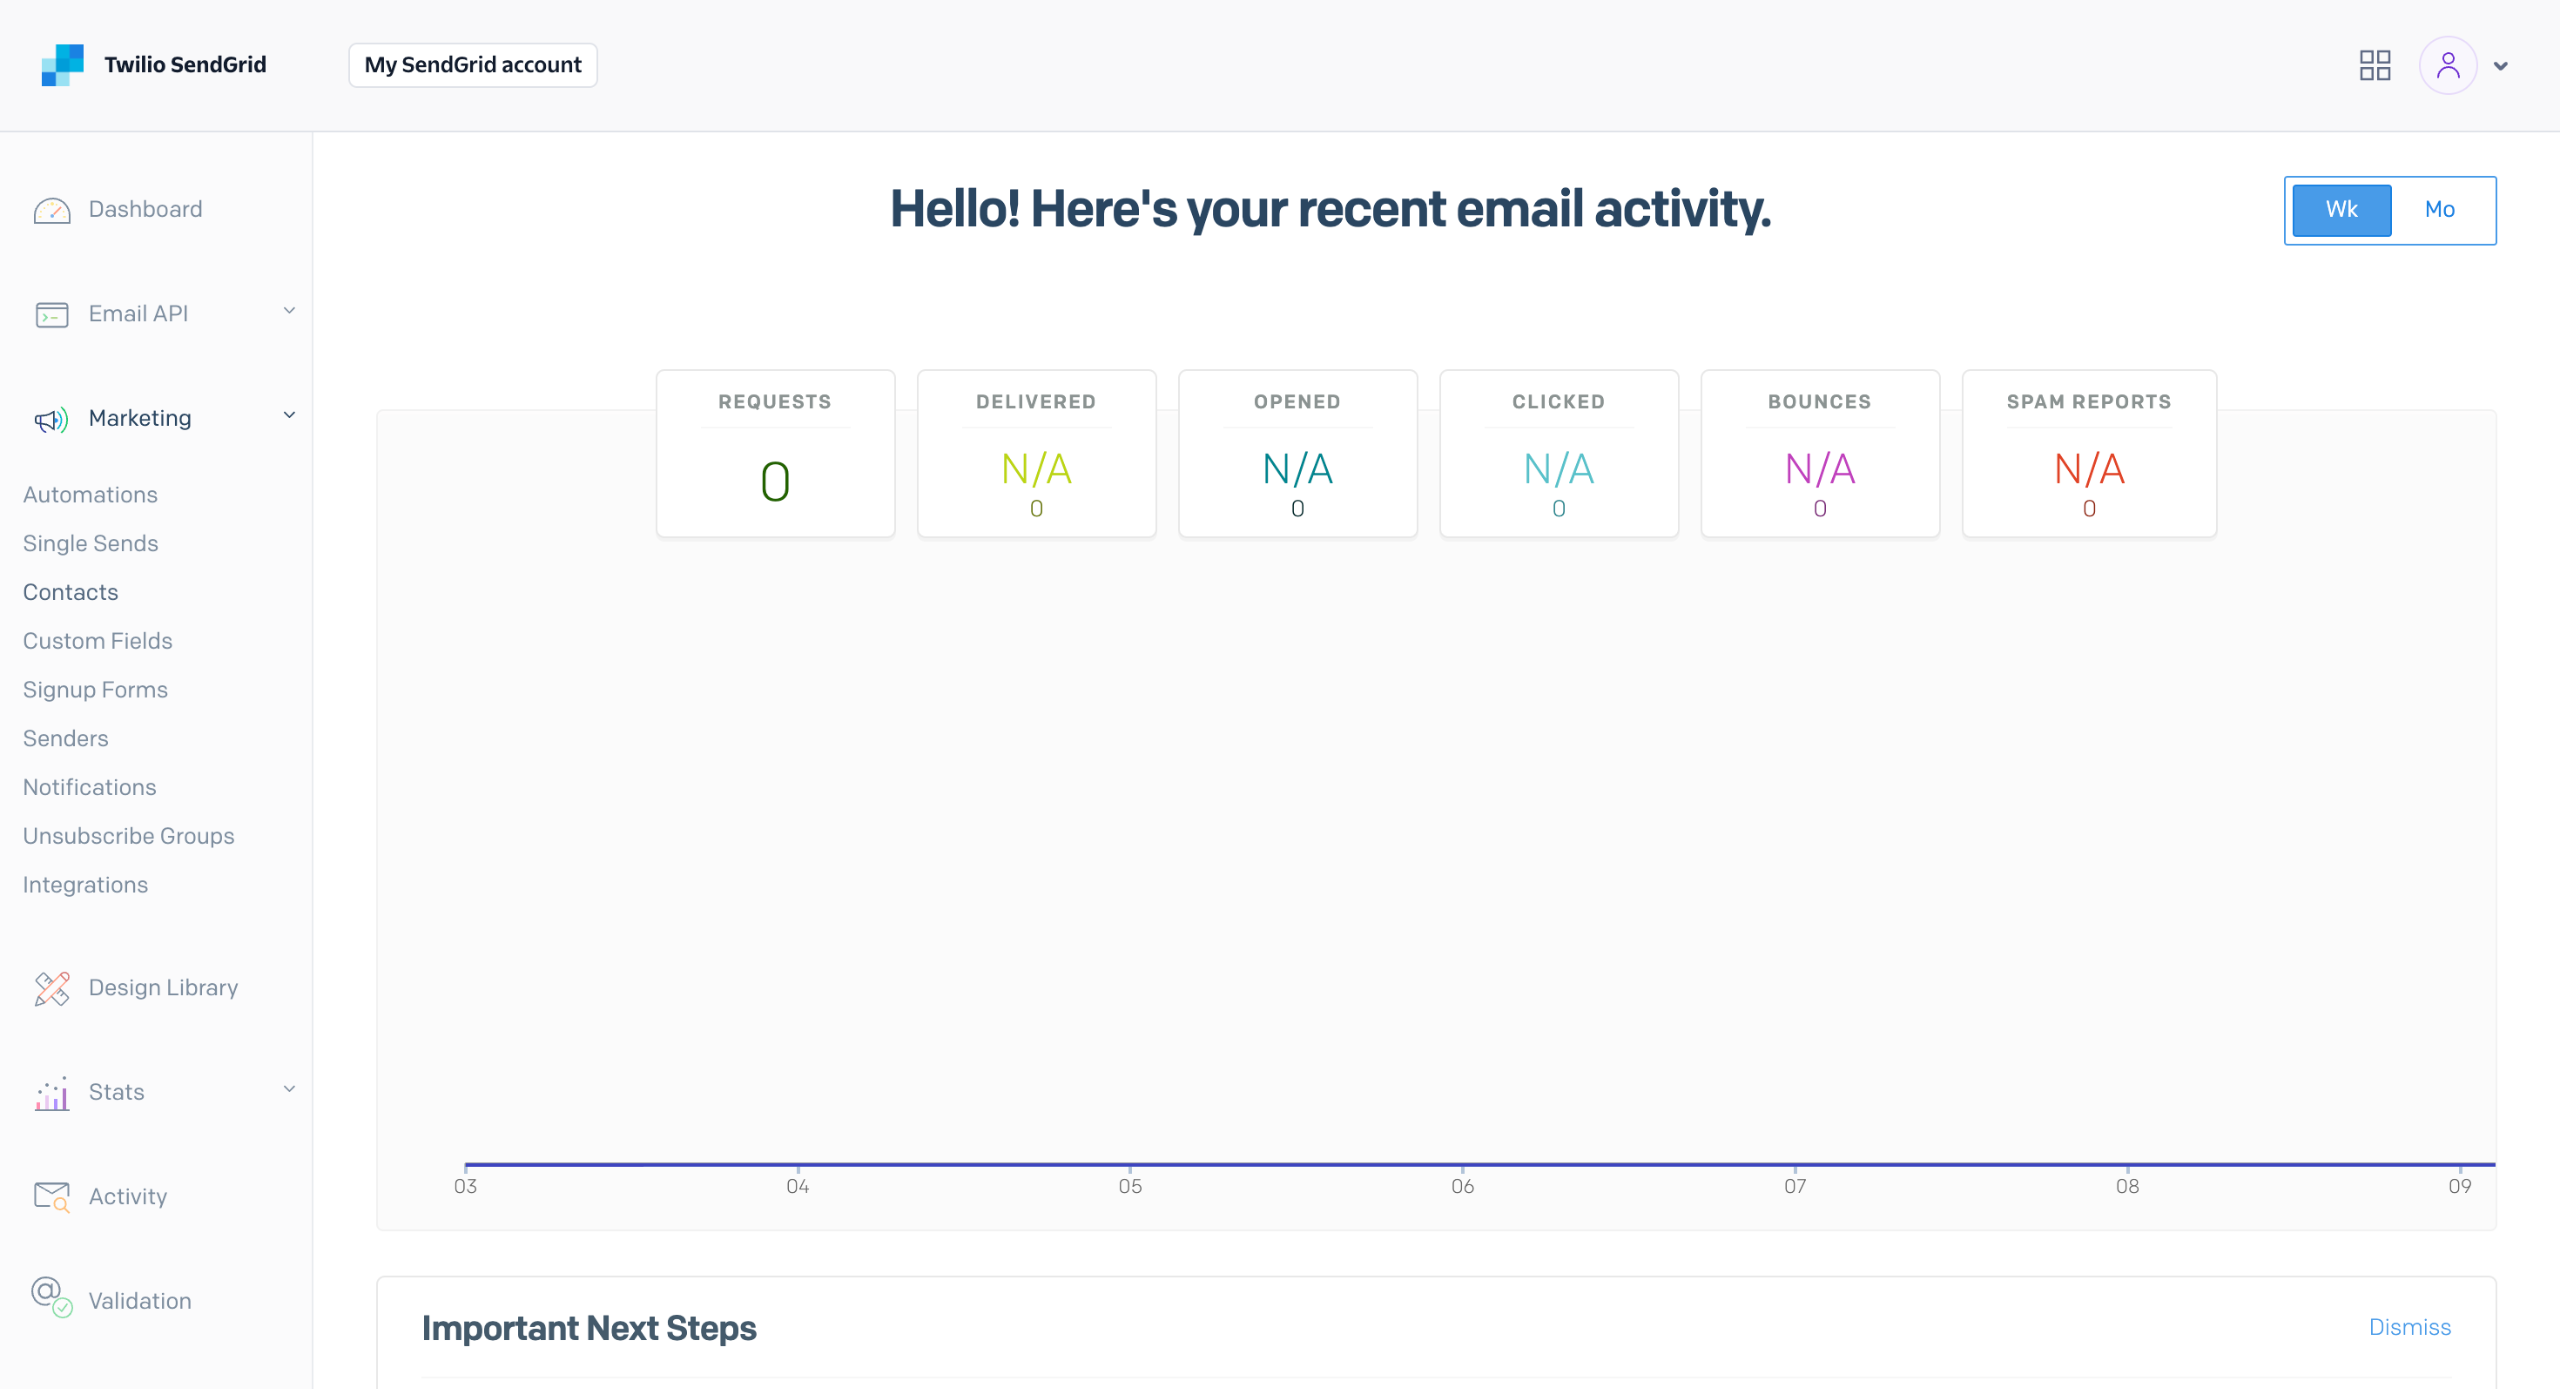
Task: Click the Validation at-sign icon
Action: point(52,1298)
